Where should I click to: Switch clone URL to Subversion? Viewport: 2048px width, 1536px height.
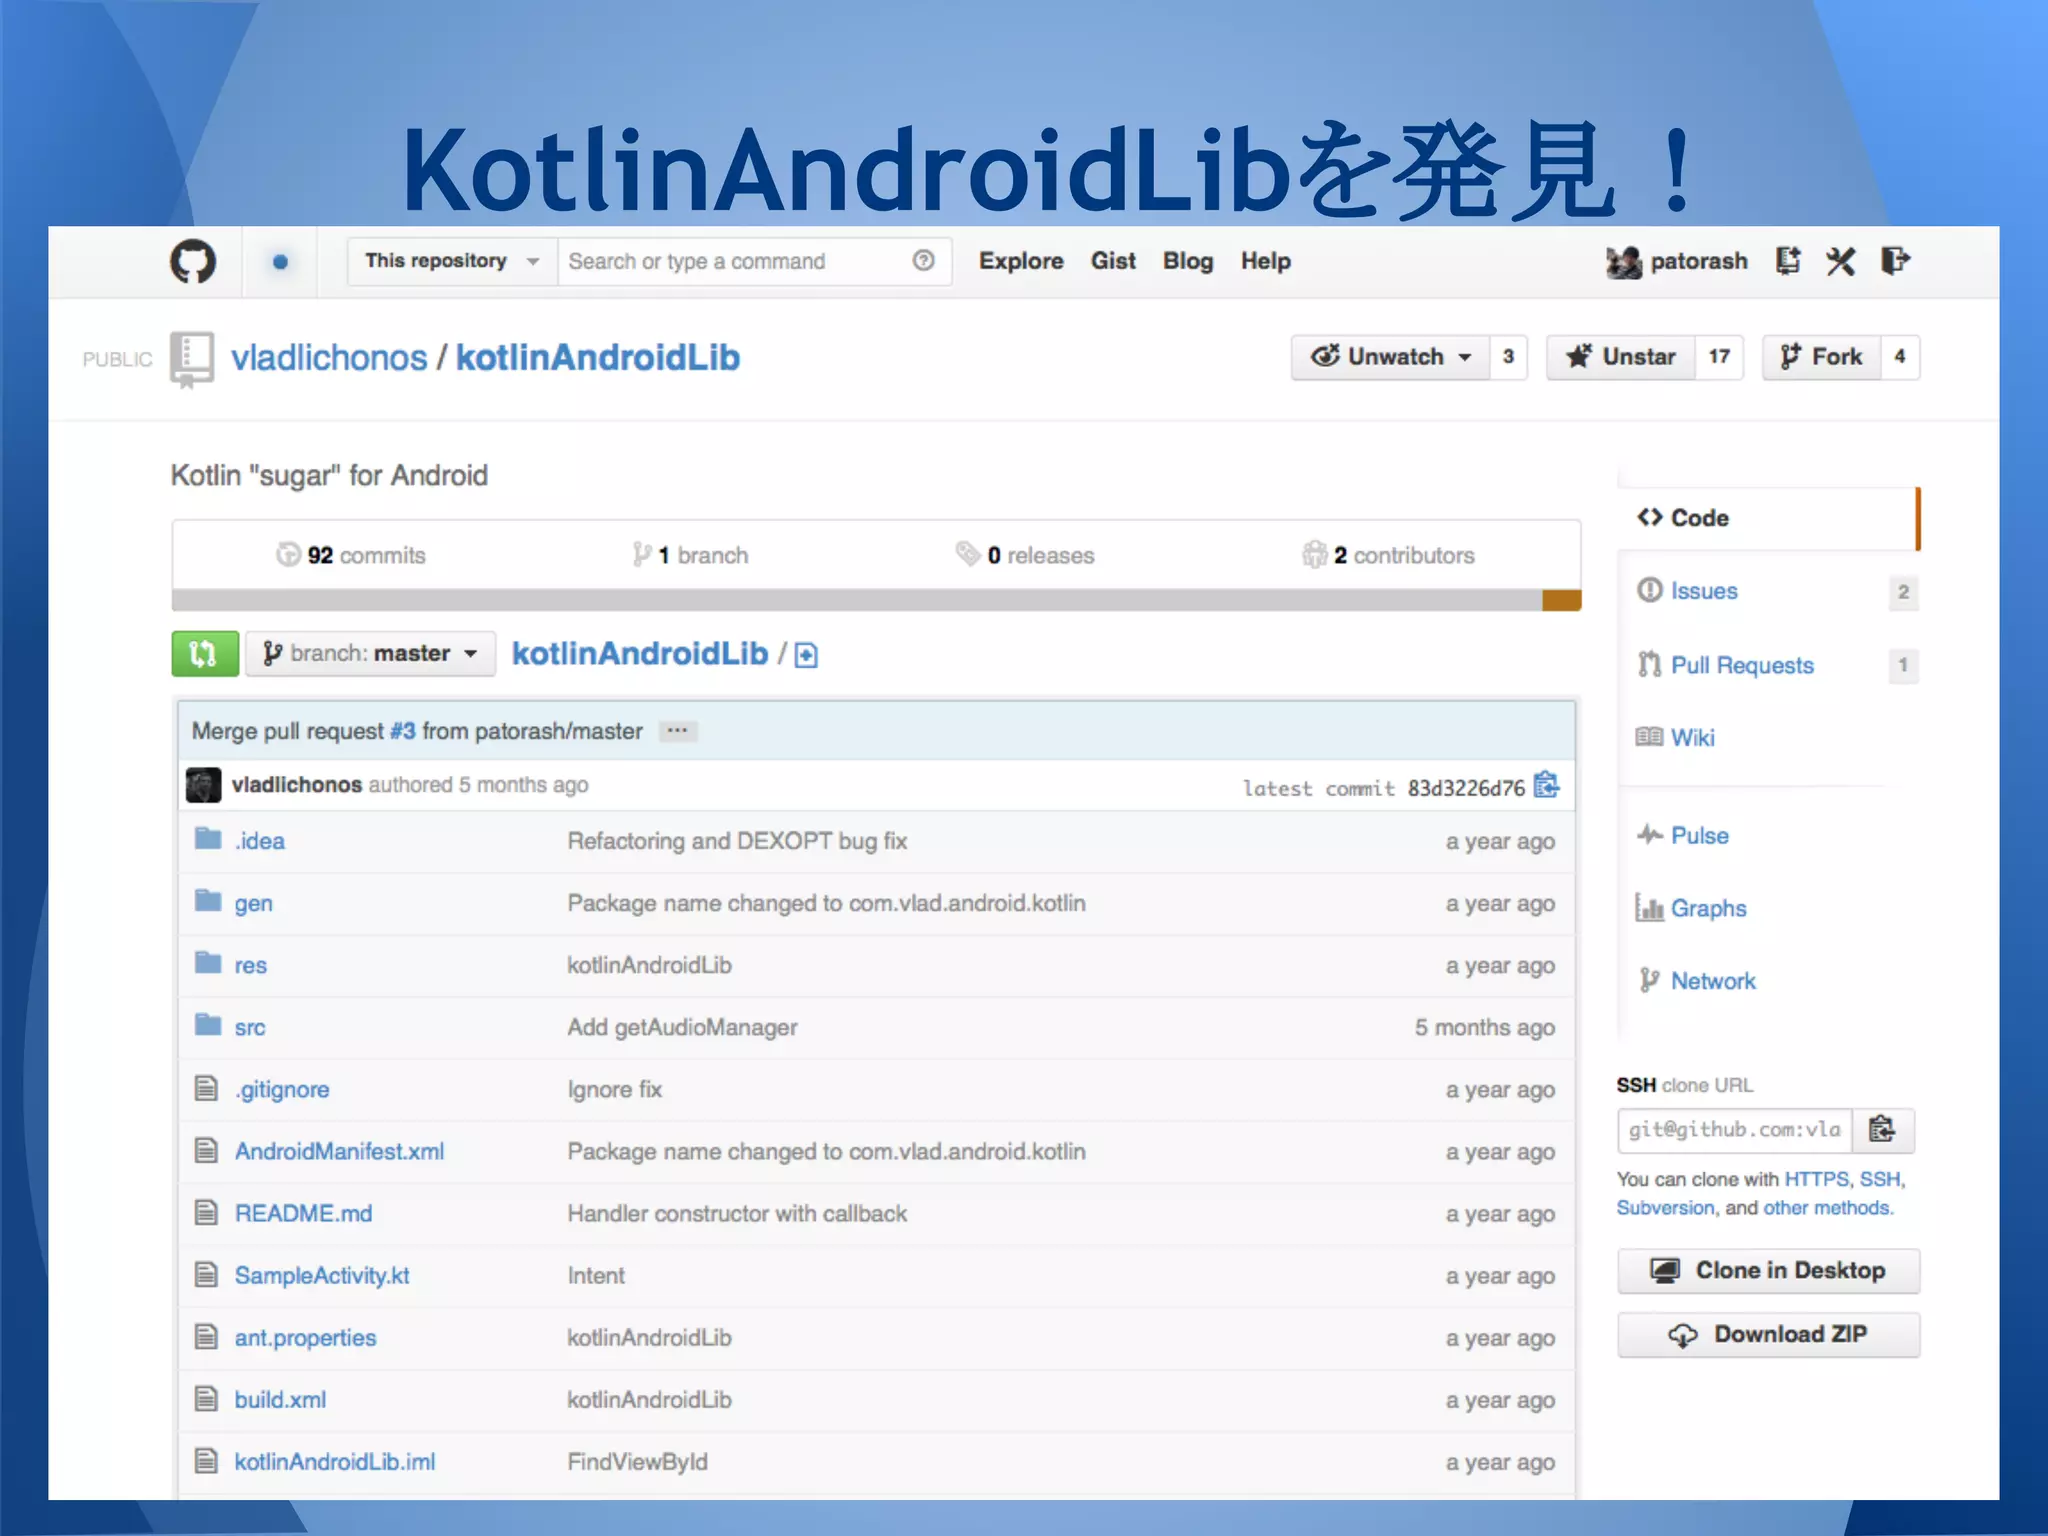(x=1665, y=1208)
